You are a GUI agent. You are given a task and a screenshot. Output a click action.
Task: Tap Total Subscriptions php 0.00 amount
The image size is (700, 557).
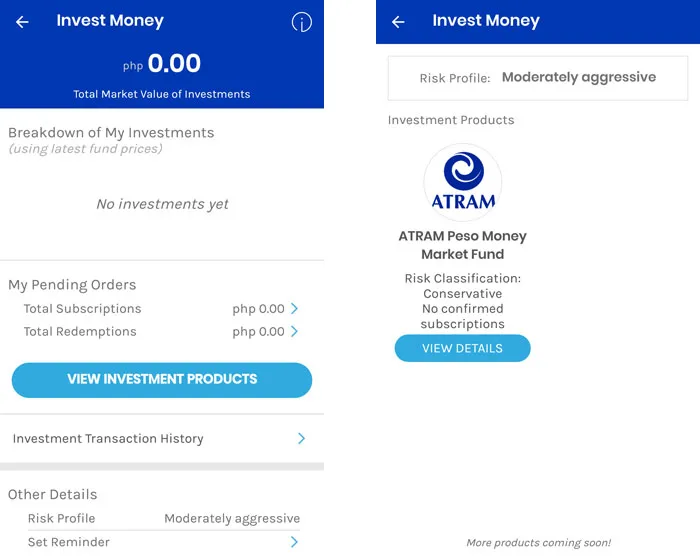pos(258,309)
